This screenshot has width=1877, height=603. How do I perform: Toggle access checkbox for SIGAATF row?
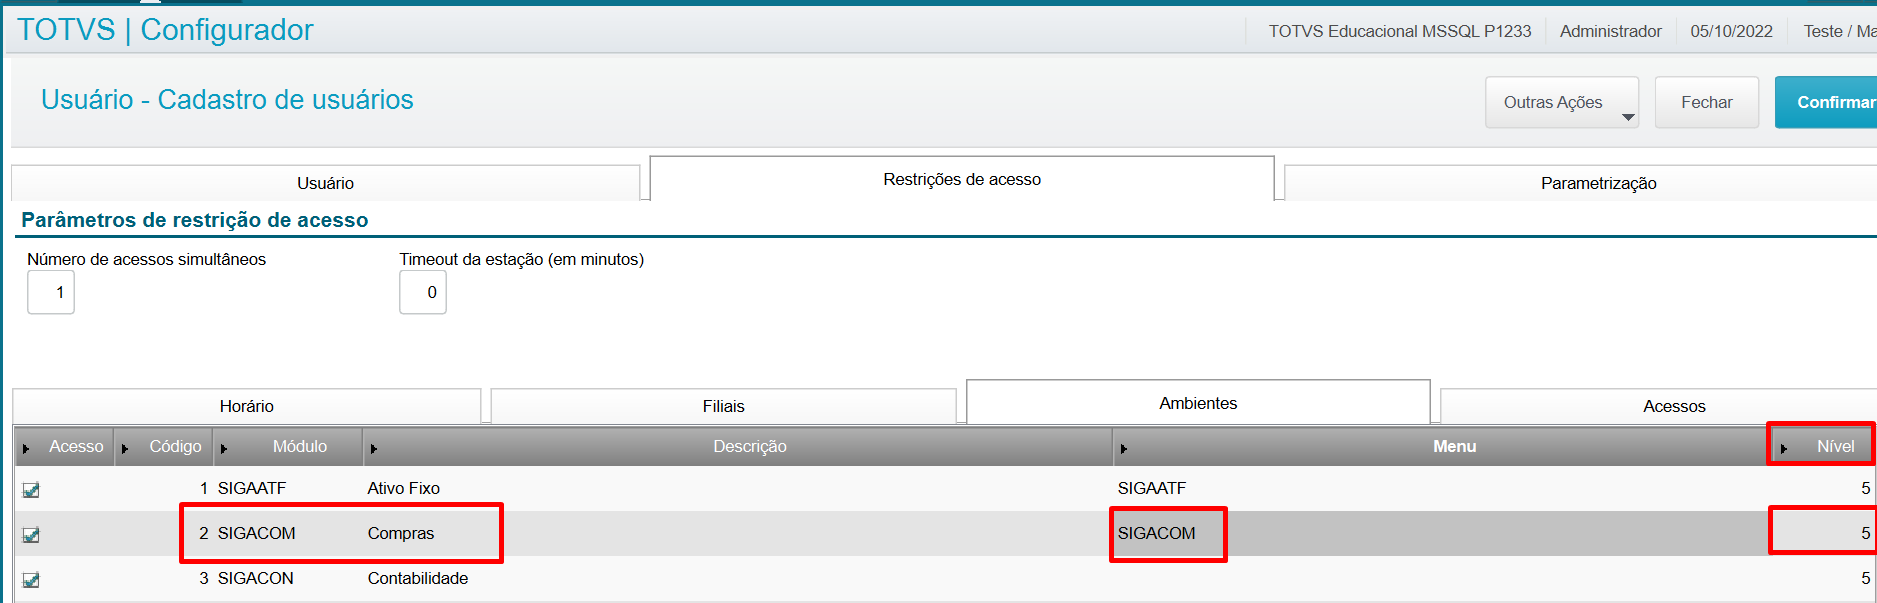point(31,490)
